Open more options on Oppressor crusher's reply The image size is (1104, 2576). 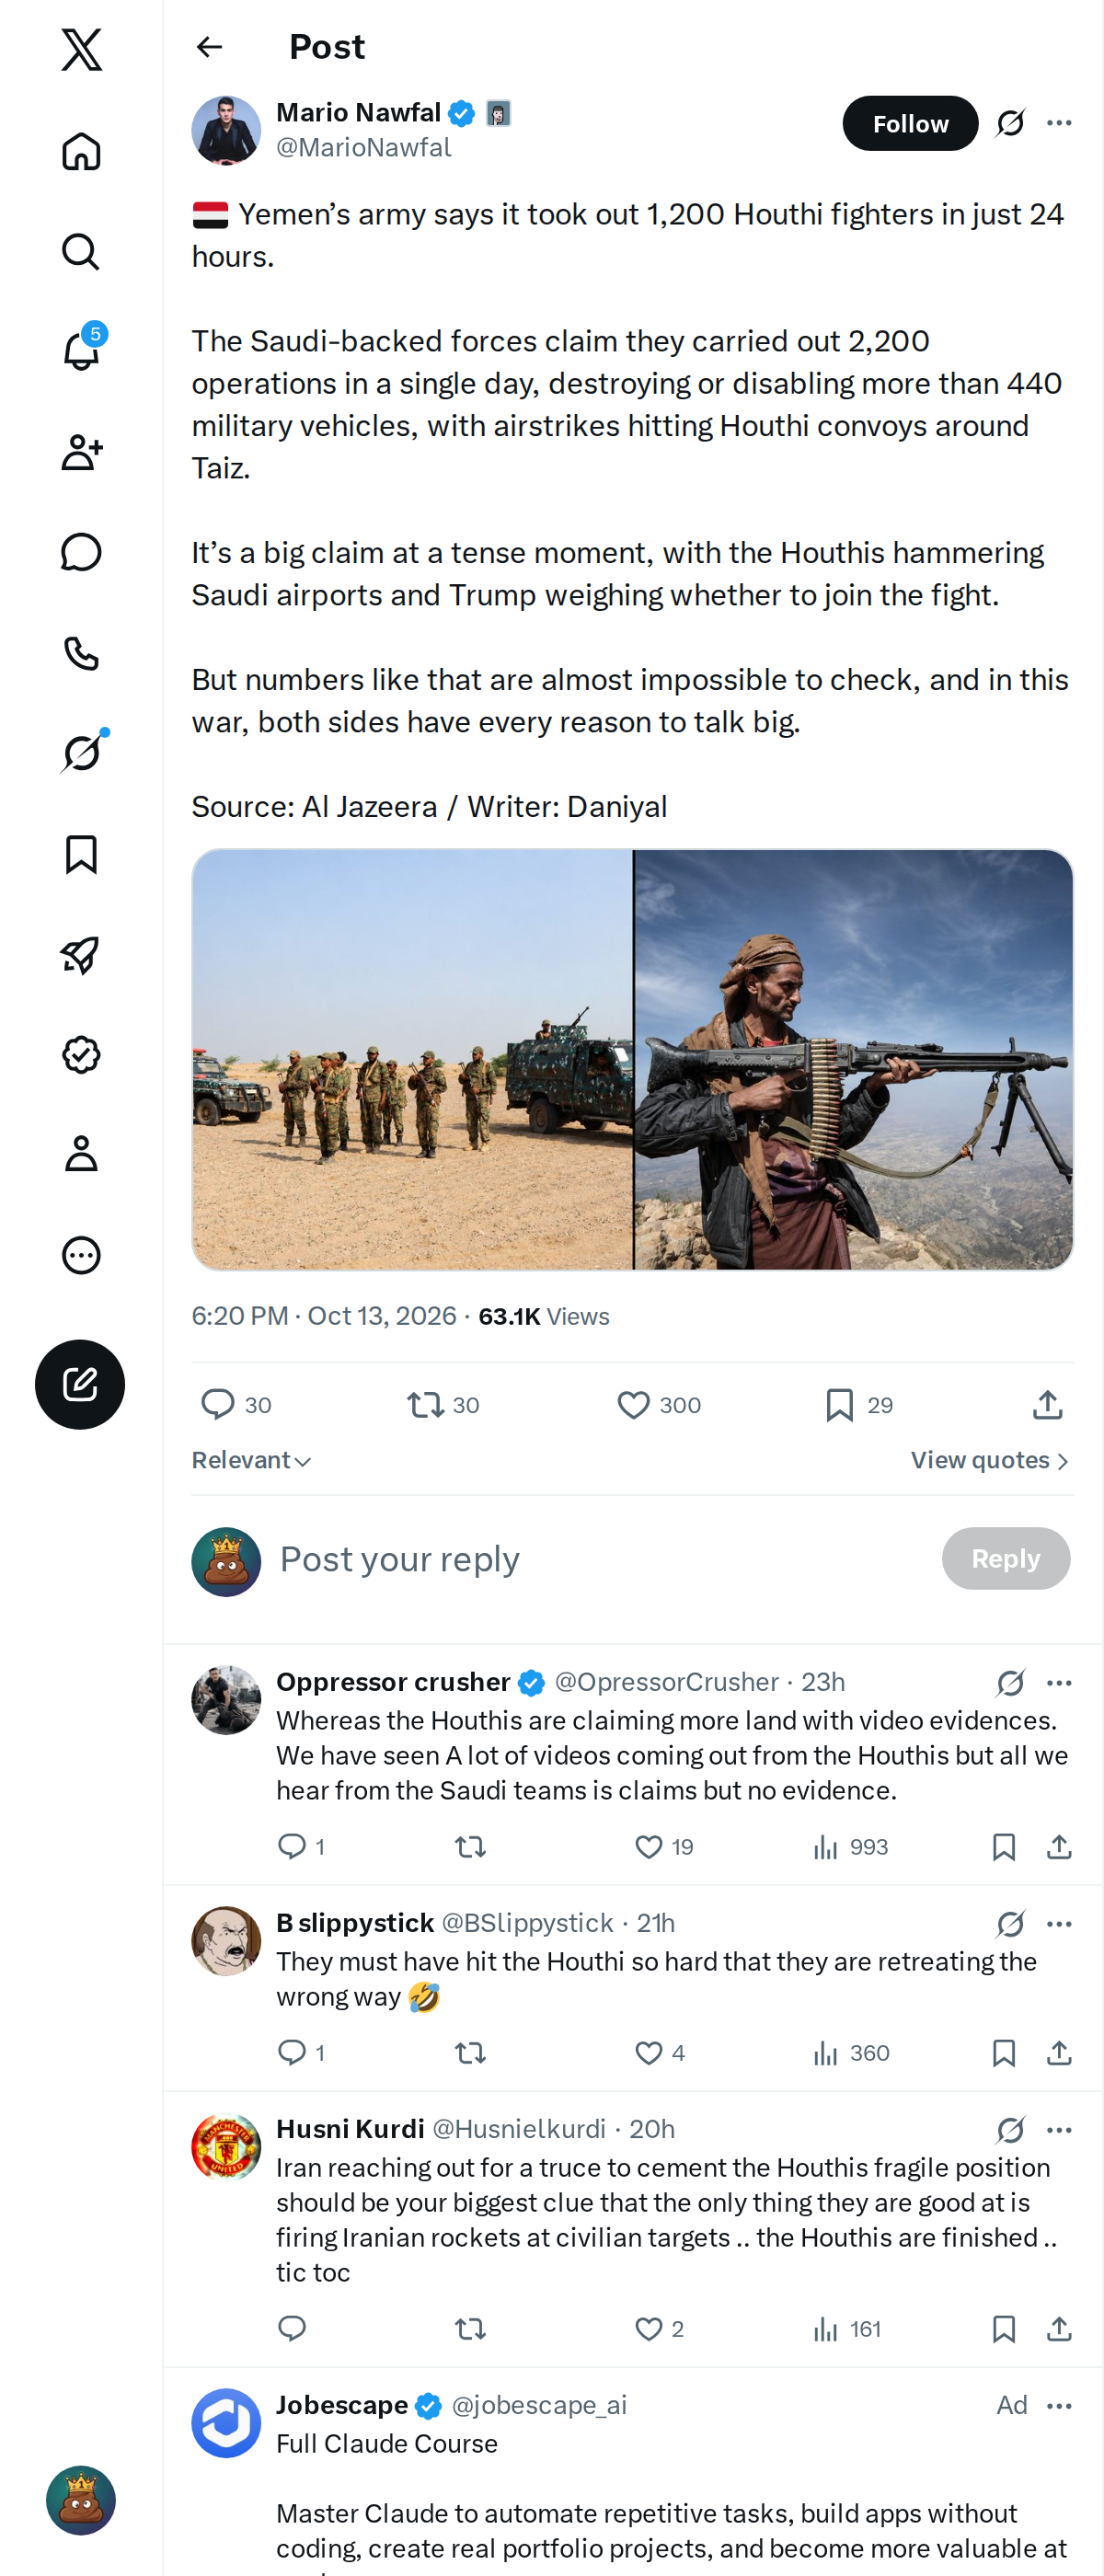tap(1059, 1683)
